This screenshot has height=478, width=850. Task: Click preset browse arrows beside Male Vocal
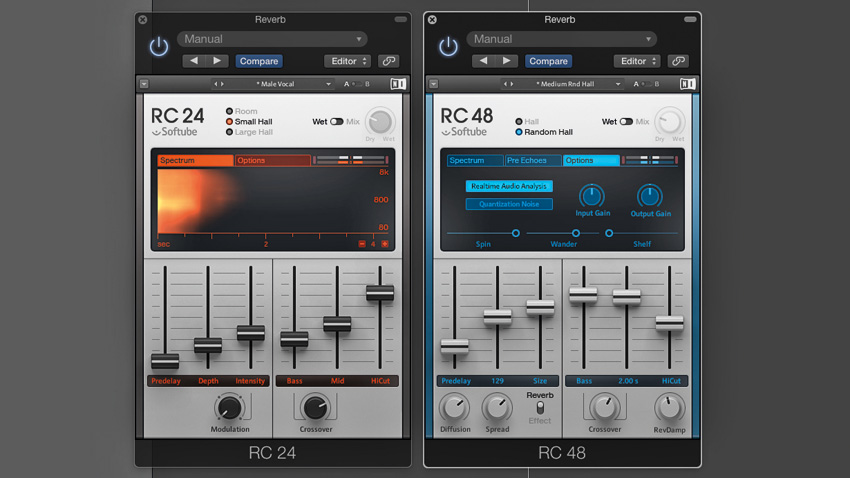(x=219, y=84)
